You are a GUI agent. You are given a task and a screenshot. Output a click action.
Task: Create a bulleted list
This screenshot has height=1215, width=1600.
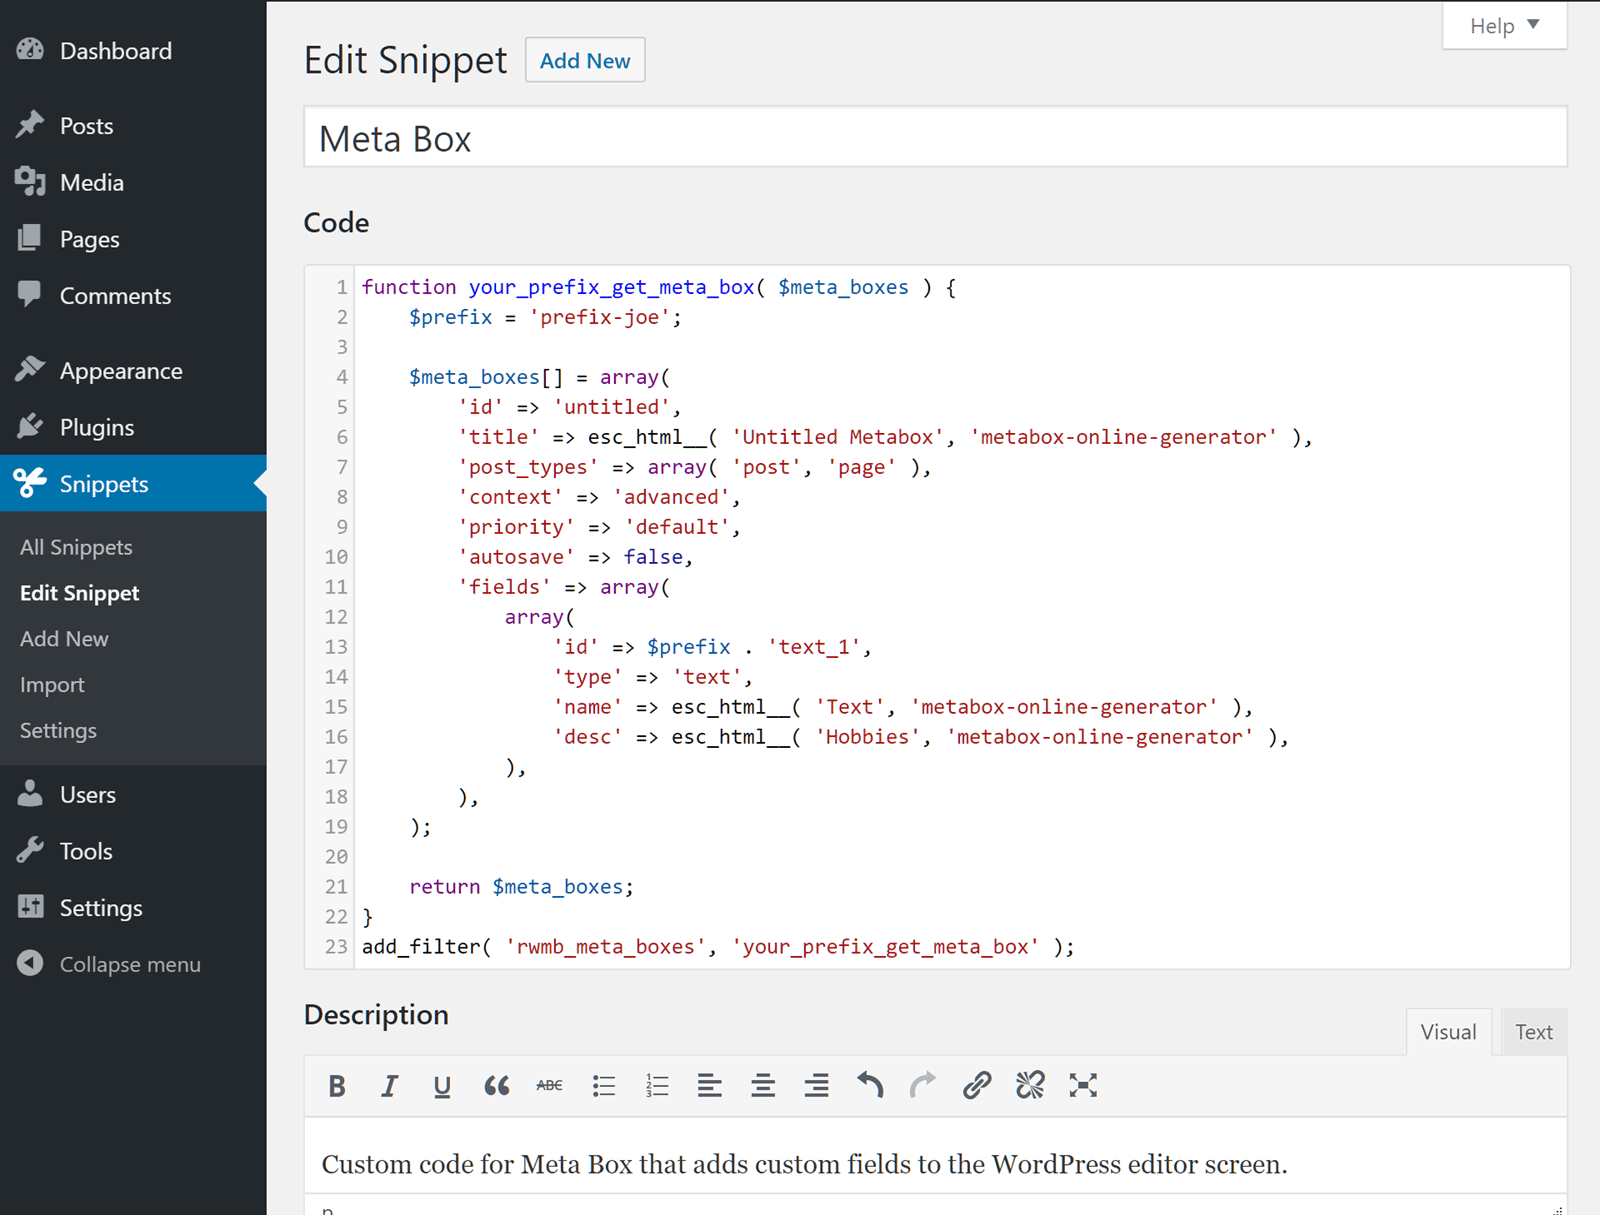point(603,1086)
